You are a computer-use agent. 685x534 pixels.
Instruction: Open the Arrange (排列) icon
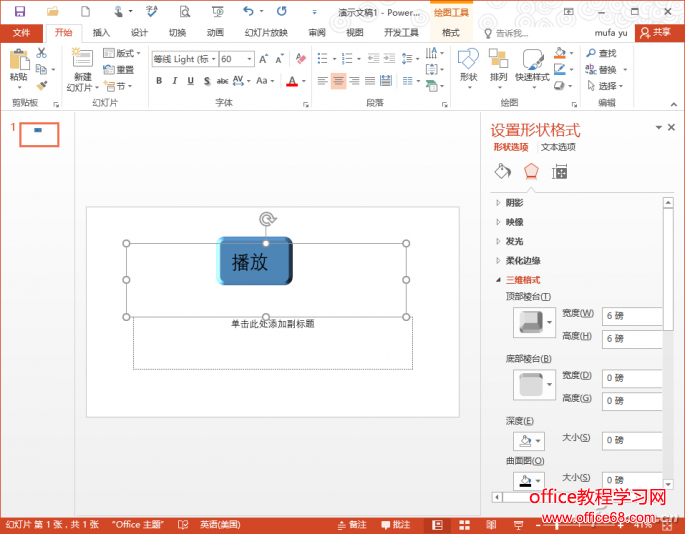click(499, 62)
